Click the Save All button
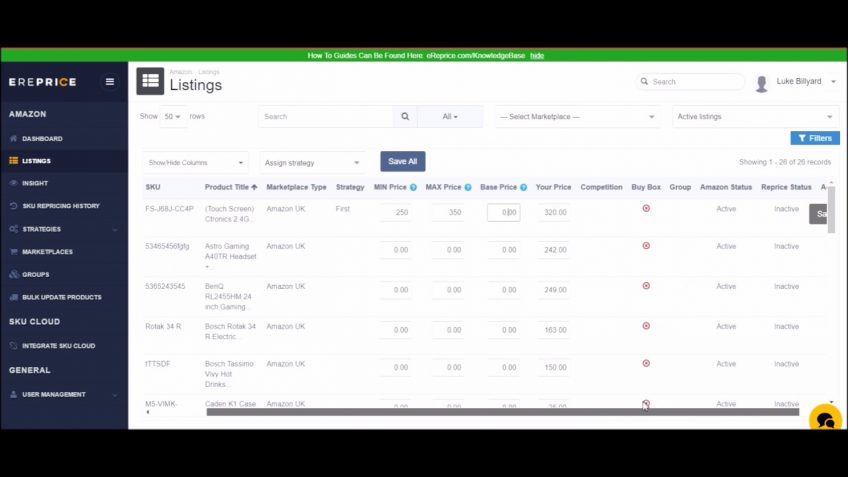 tap(402, 161)
